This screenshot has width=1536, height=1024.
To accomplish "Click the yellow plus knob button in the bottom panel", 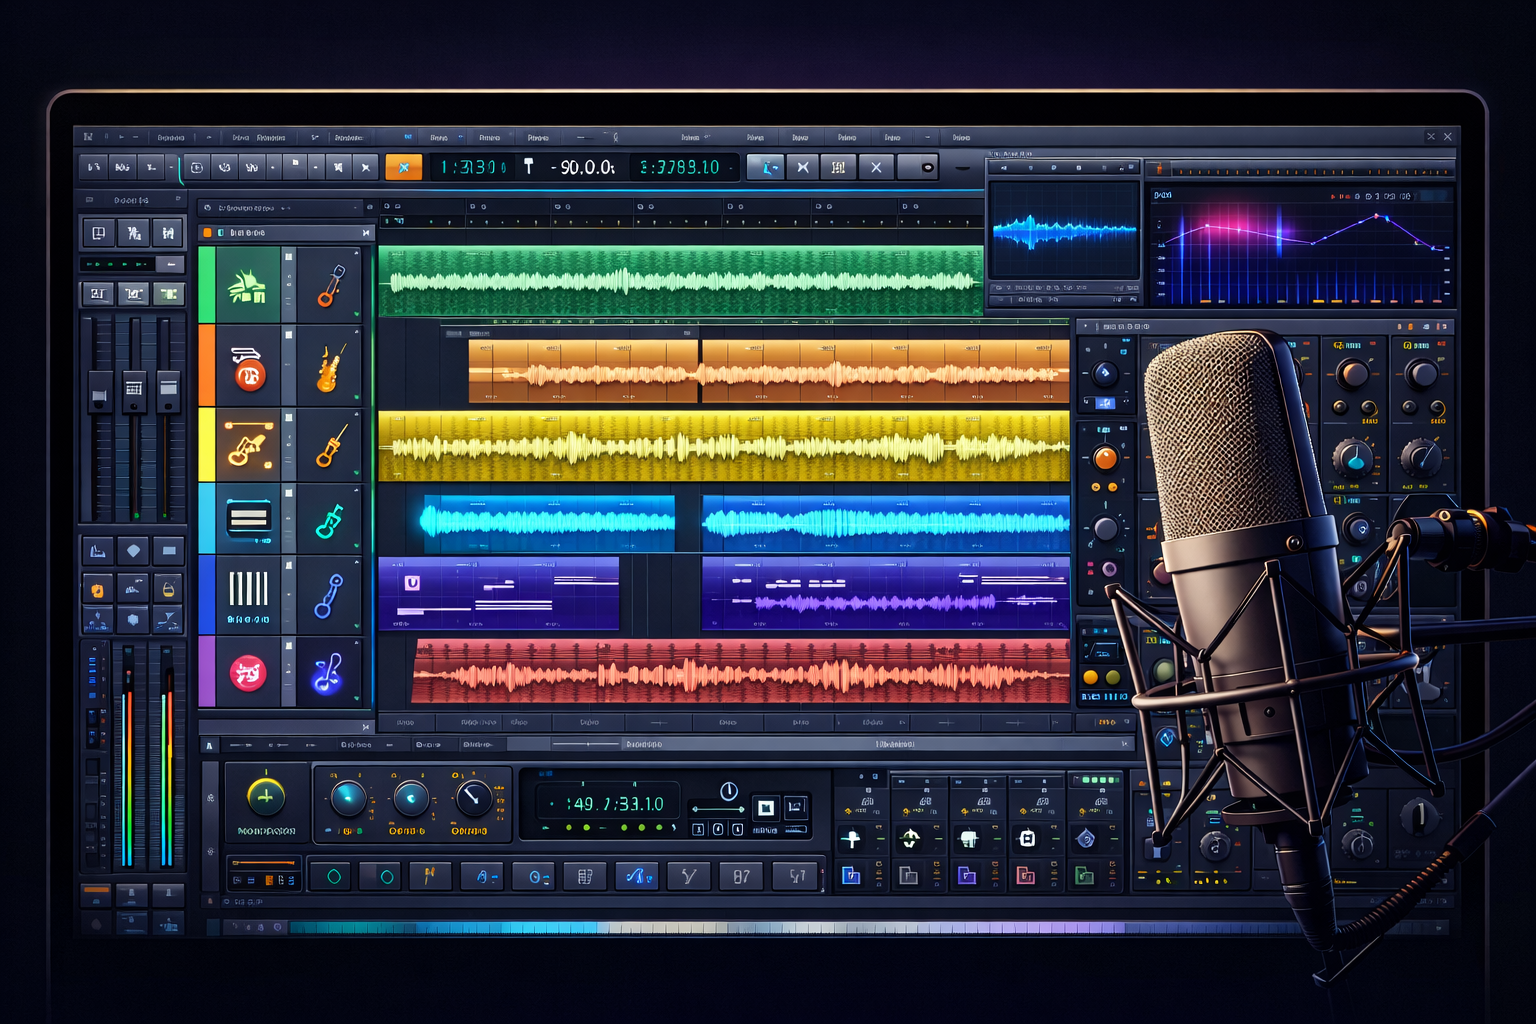I will pyautogui.click(x=266, y=797).
